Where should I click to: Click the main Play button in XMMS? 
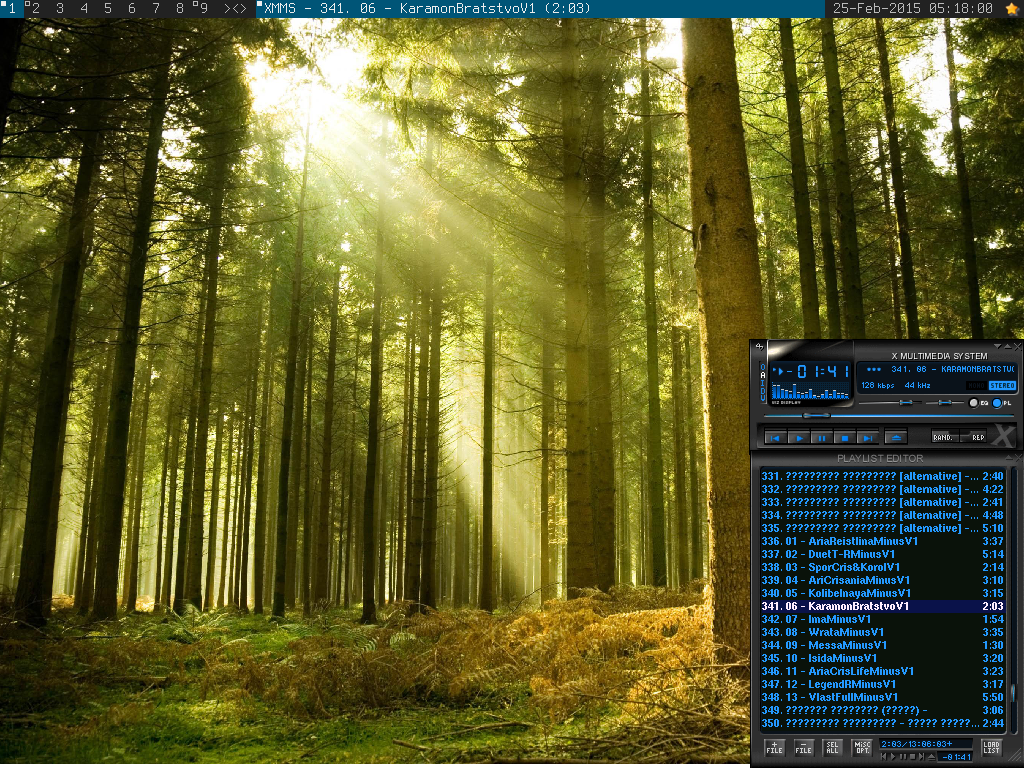[799, 438]
